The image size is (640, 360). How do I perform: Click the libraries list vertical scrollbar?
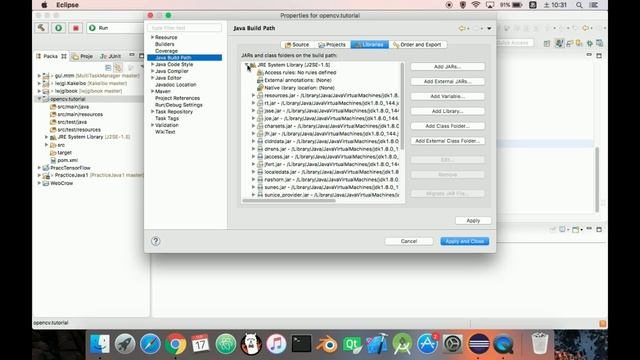(x=402, y=106)
